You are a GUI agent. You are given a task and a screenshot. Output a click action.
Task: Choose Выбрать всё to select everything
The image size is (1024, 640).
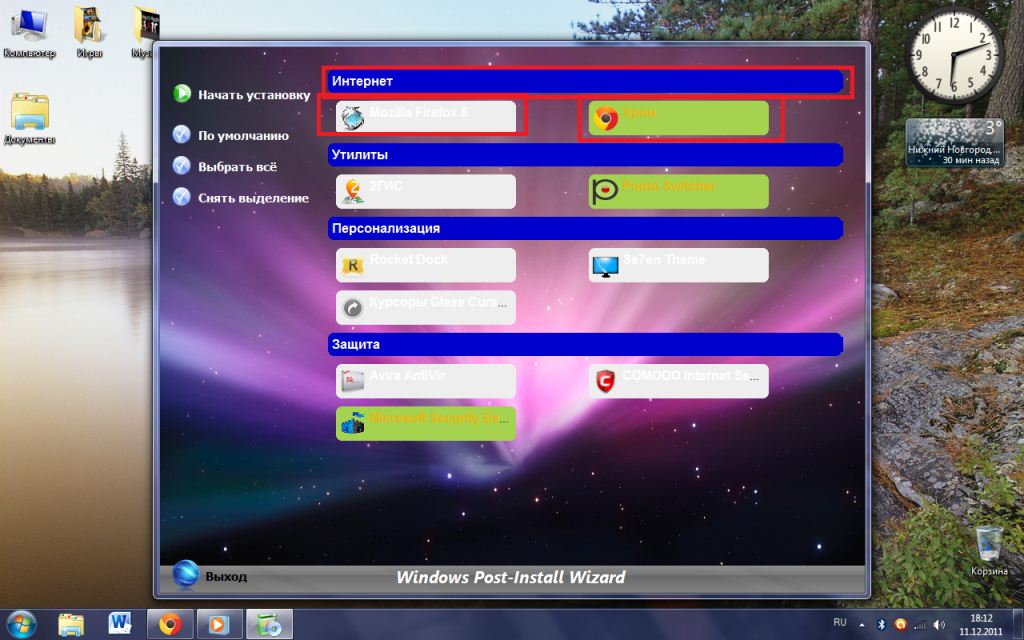(x=225, y=167)
